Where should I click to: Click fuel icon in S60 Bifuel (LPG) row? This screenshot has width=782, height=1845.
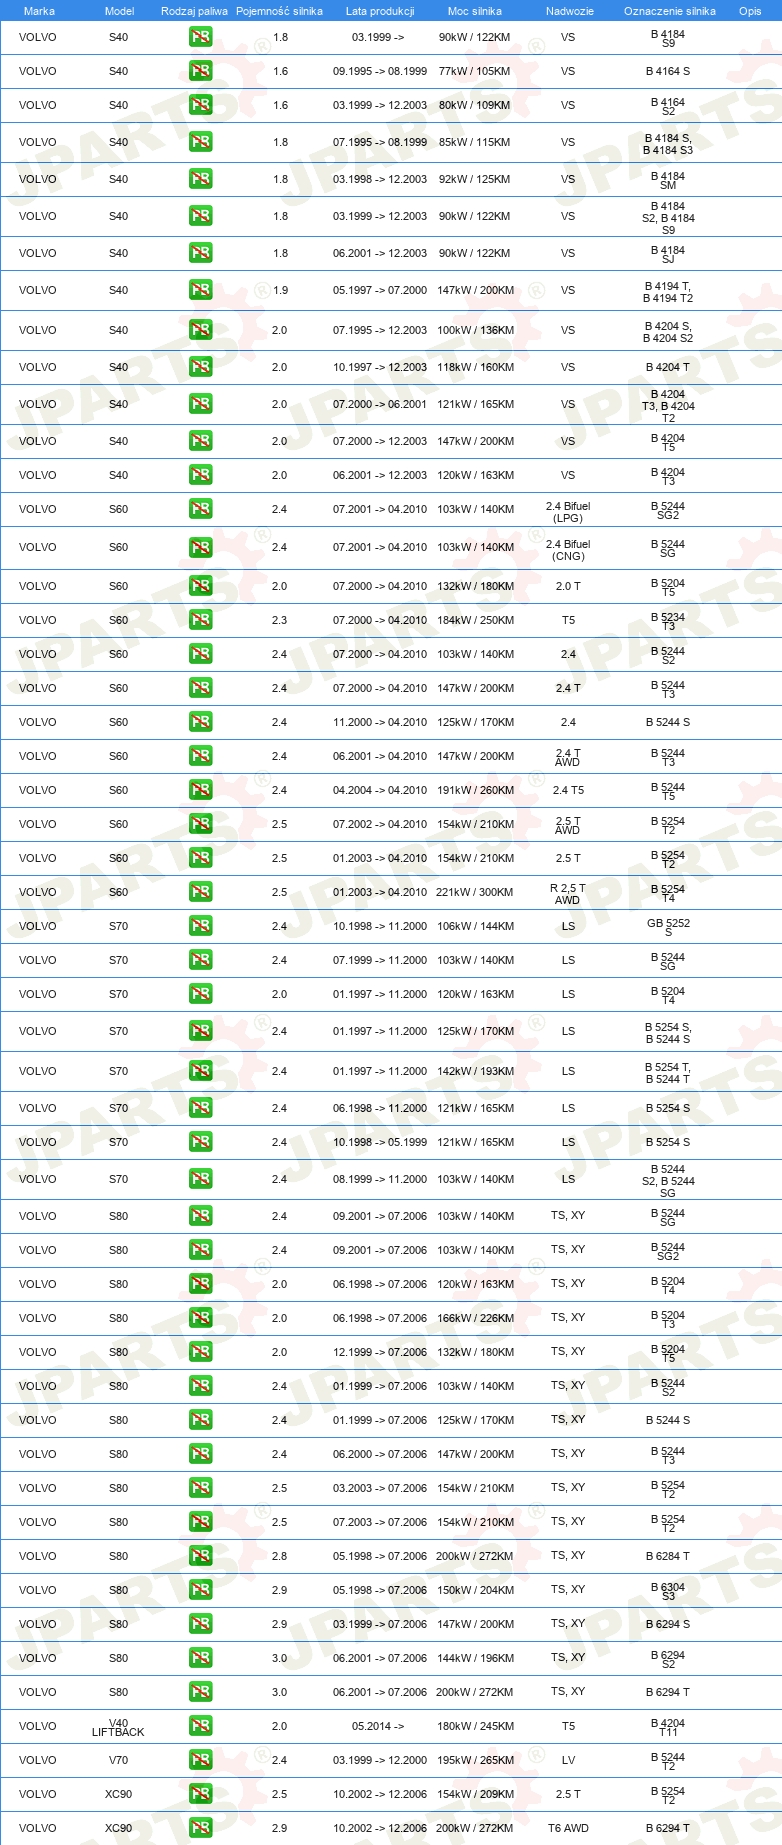200,509
